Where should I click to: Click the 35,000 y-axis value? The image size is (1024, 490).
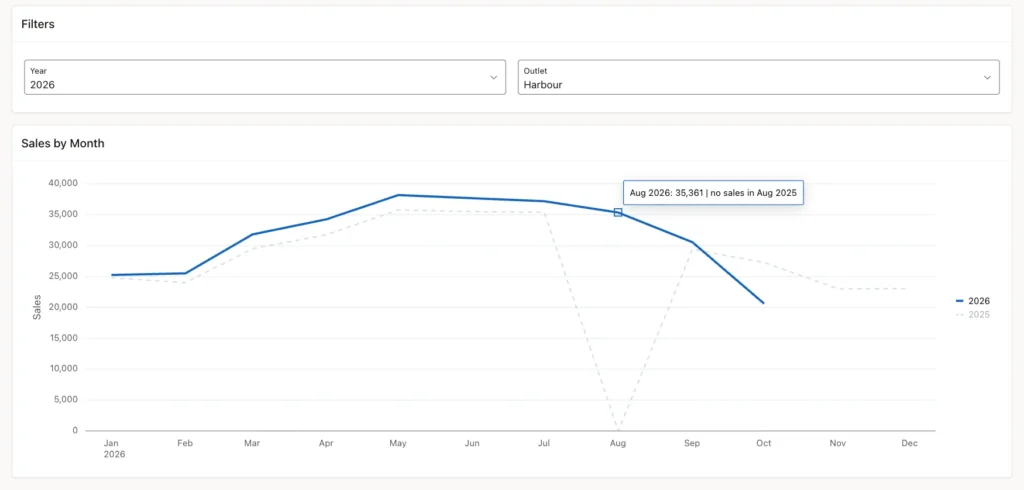(63, 214)
